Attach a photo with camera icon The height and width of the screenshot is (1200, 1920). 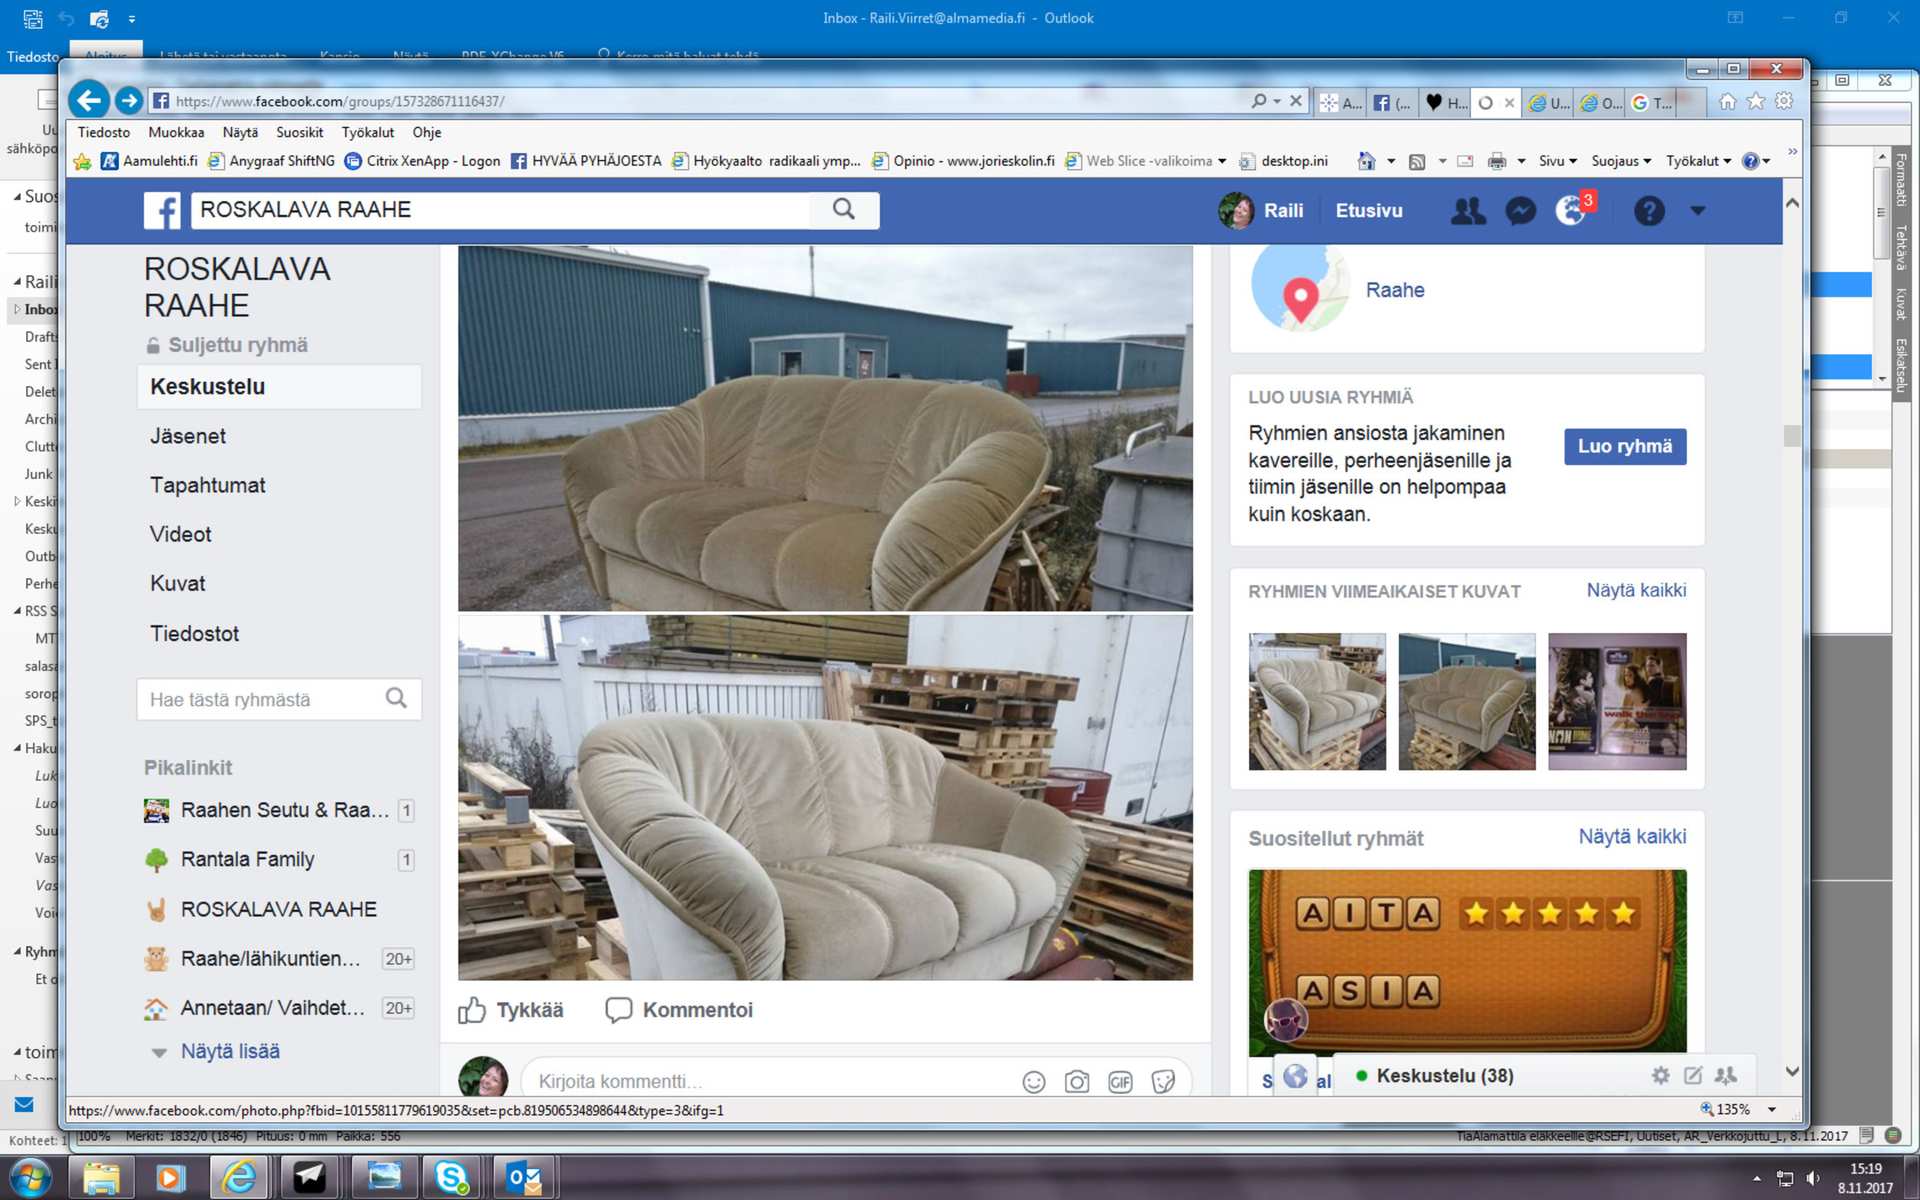tap(1077, 1082)
